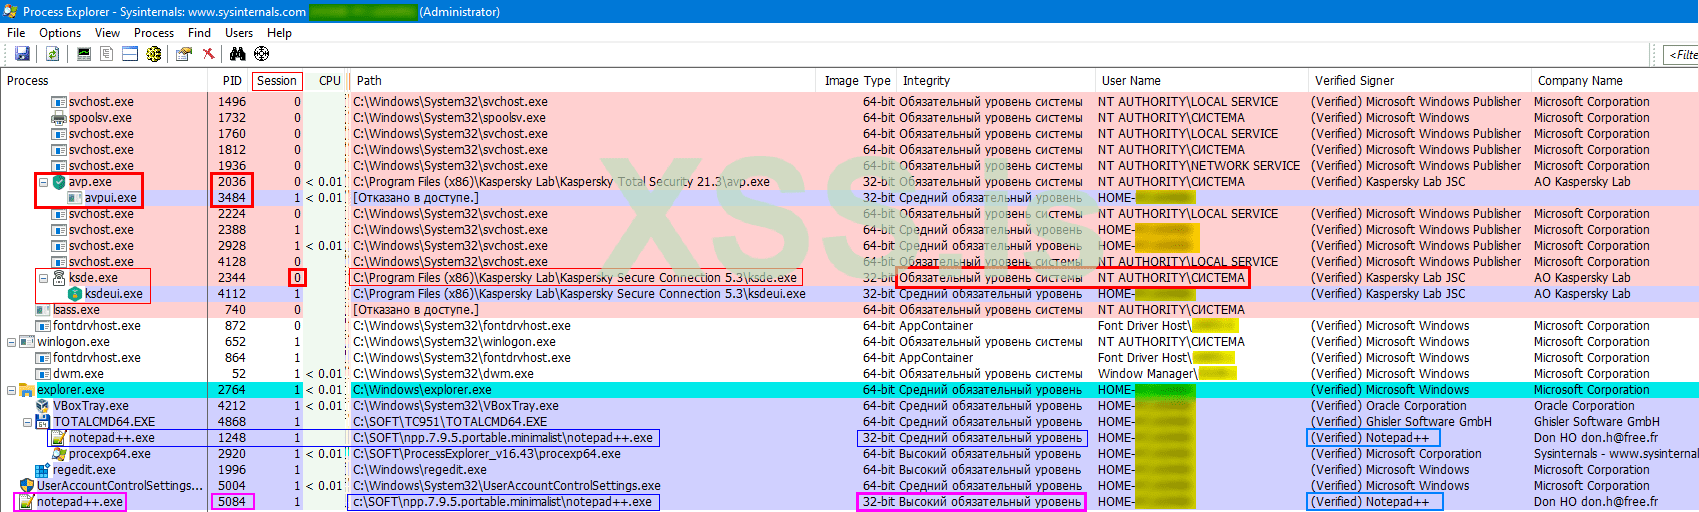Click the ksdeui.exe teal hexagon icon
The image size is (1699, 512).
75,294
